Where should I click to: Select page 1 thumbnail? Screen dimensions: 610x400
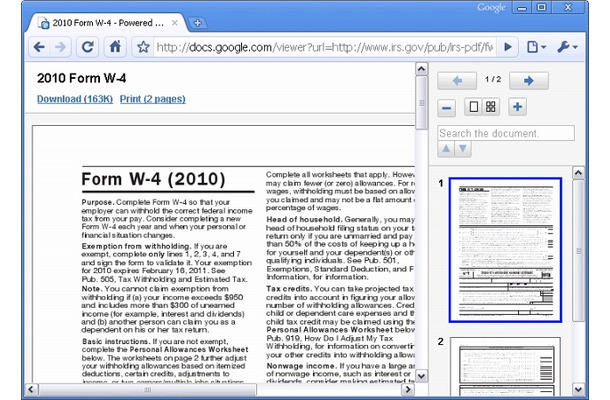(505, 250)
